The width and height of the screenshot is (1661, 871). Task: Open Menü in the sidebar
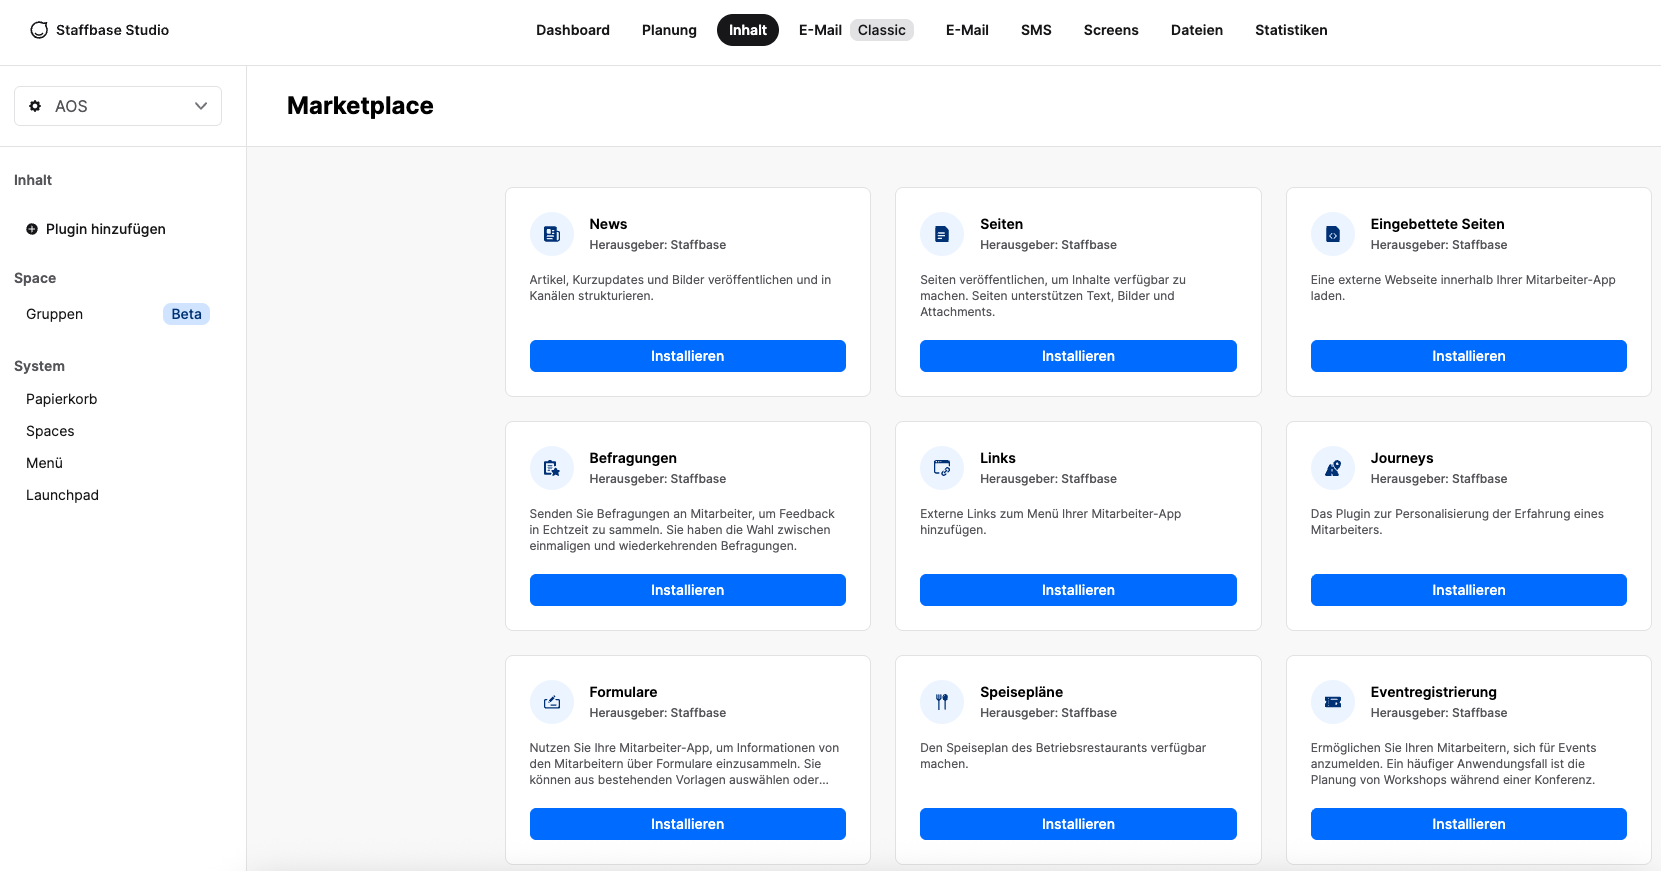[x=44, y=463]
